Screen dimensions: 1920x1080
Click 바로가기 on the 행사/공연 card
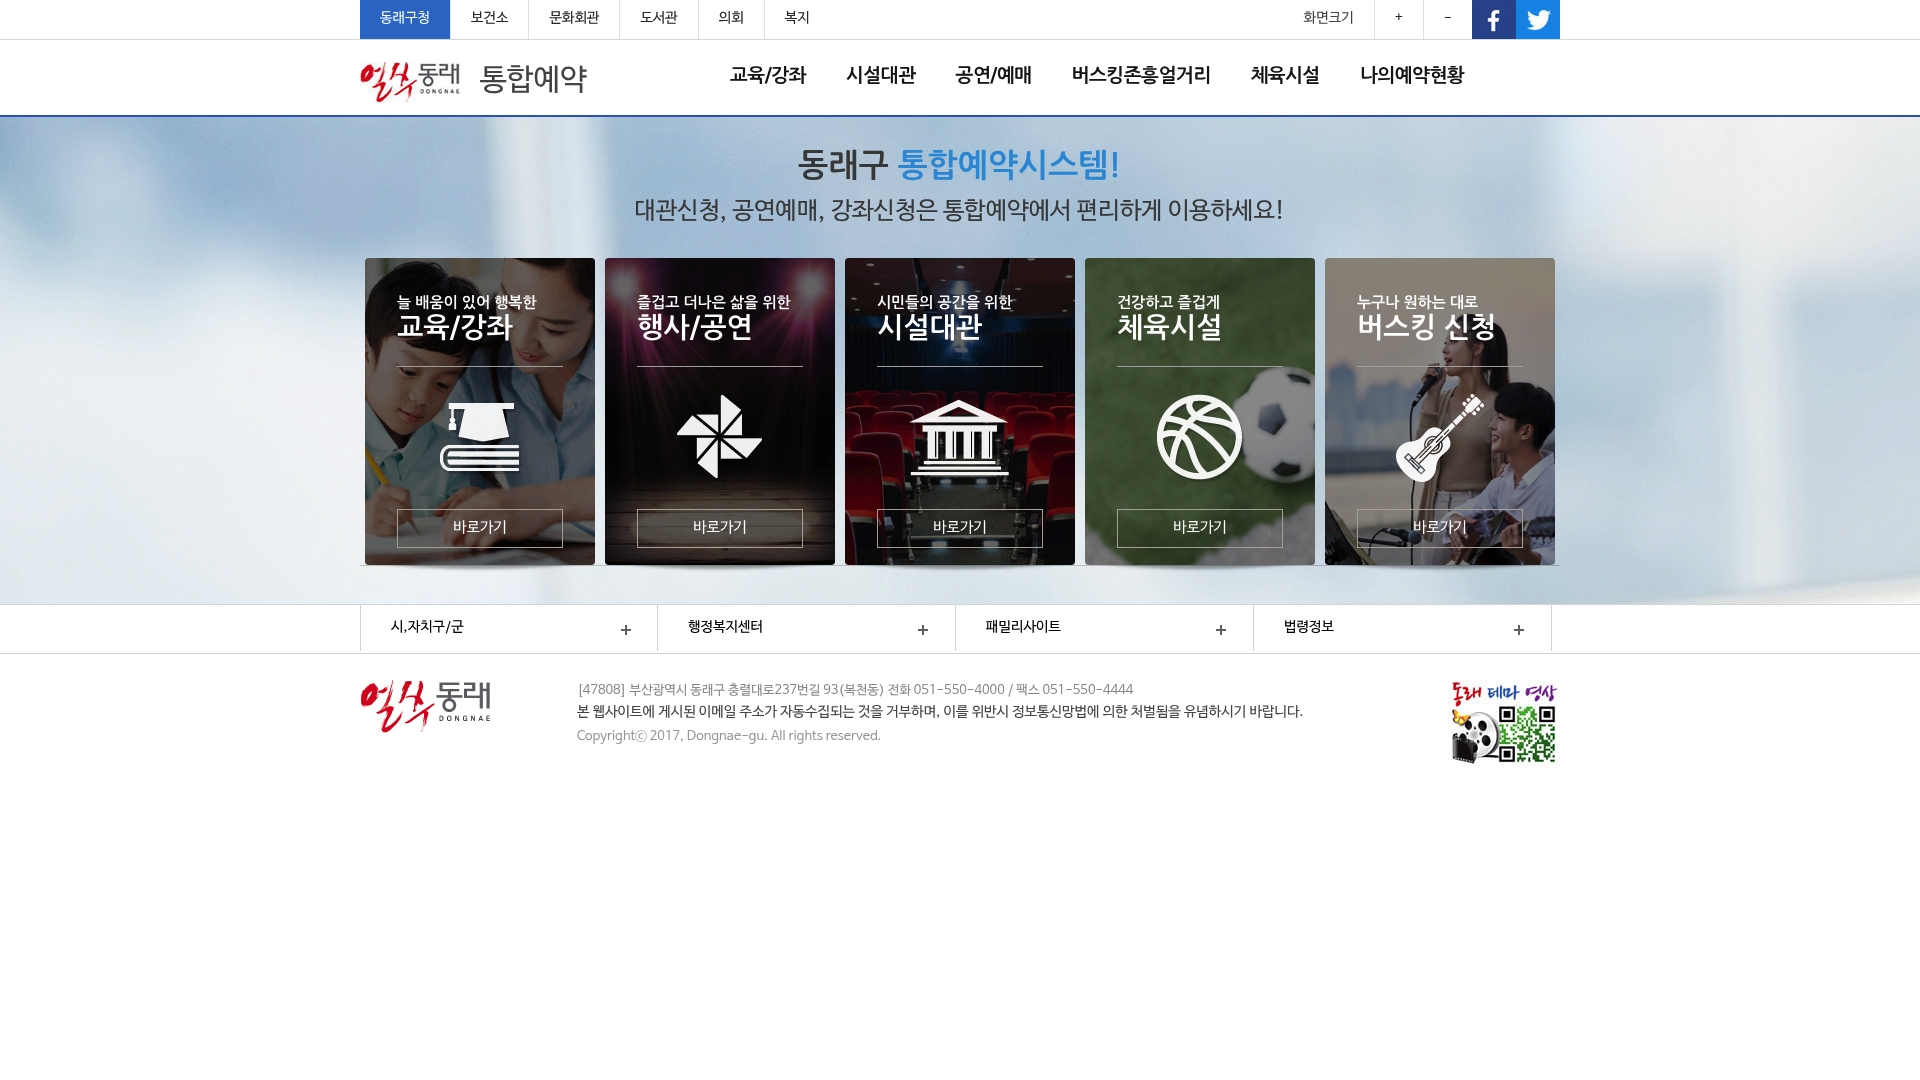pos(720,528)
